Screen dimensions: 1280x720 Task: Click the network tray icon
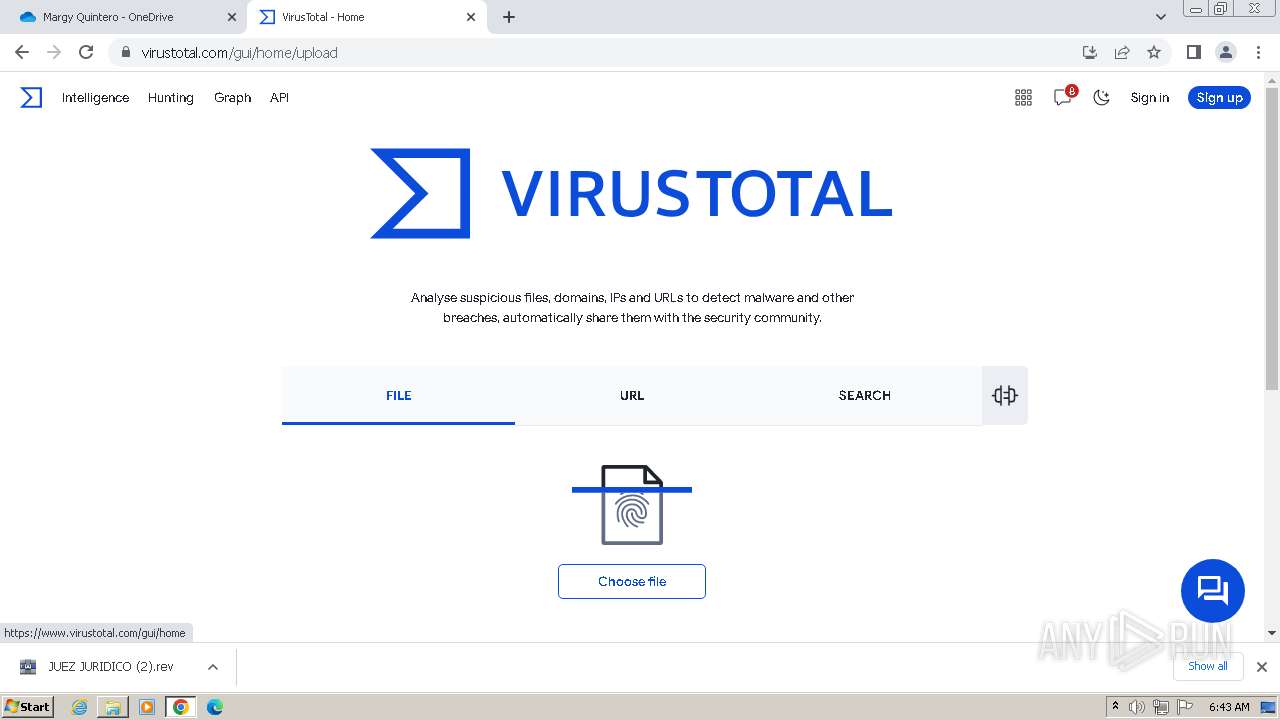coord(1161,707)
